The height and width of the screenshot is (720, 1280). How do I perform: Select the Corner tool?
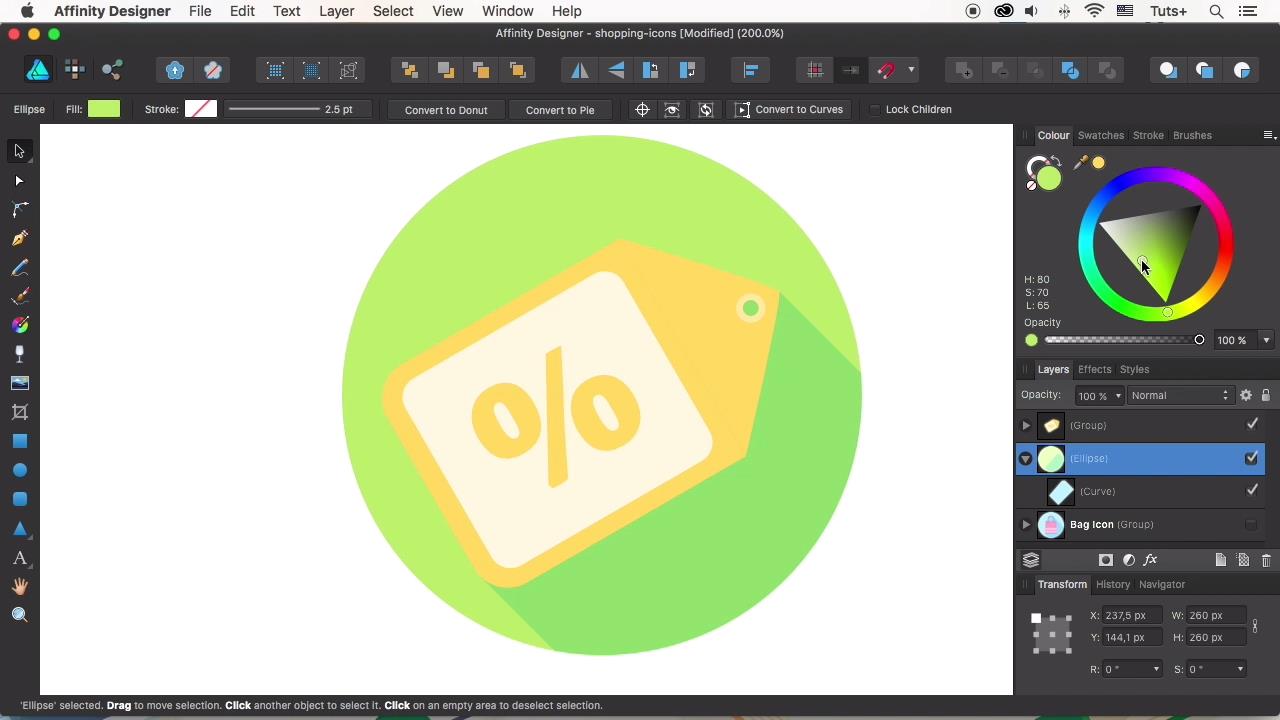coord(19,209)
